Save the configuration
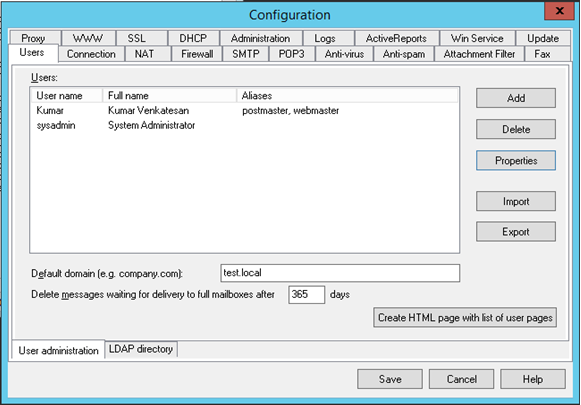581x405 pixels. pos(390,379)
